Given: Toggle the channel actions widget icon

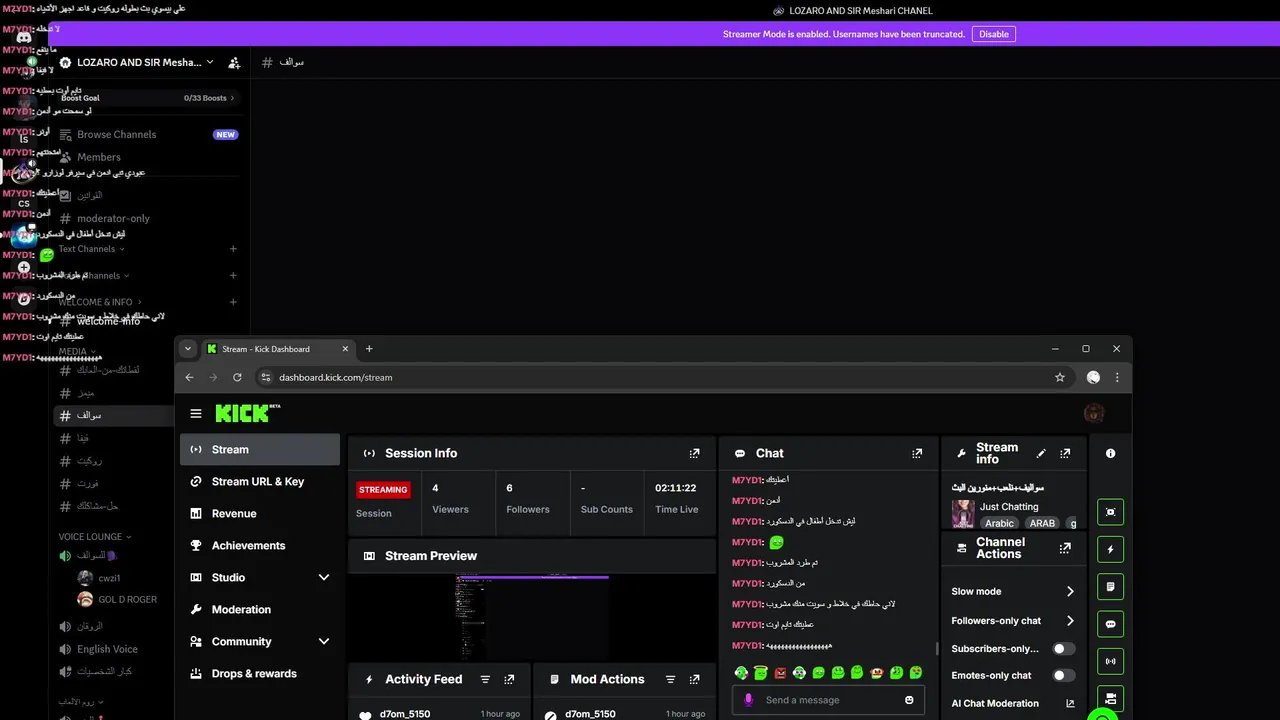Looking at the screenshot, I should point(1110,698).
